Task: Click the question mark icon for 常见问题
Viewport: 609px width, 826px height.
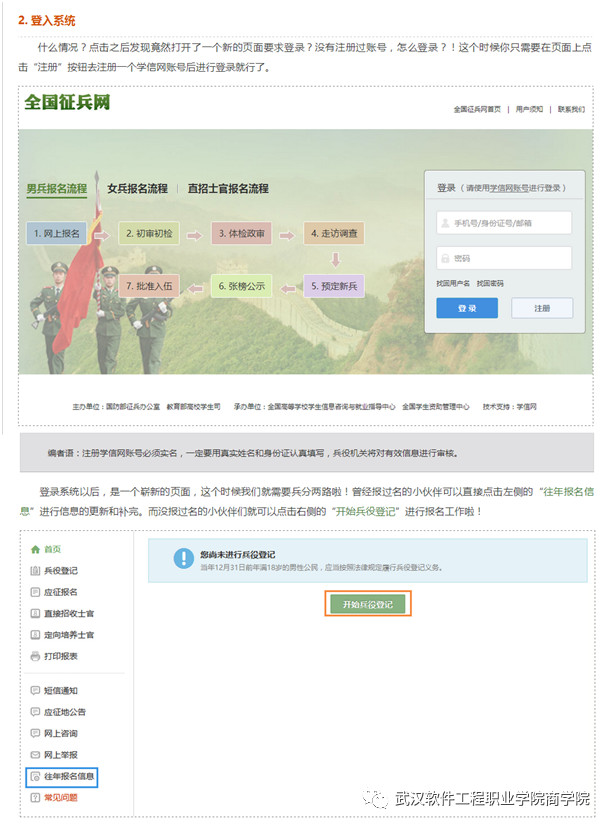Action: pyautogui.click(x=36, y=797)
